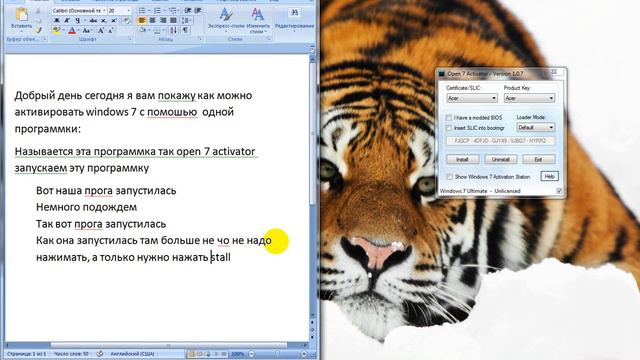The height and width of the screenshot is (360, 640).
Task: Click the Change Case (Aa) icon
Action: click(86, 31)
